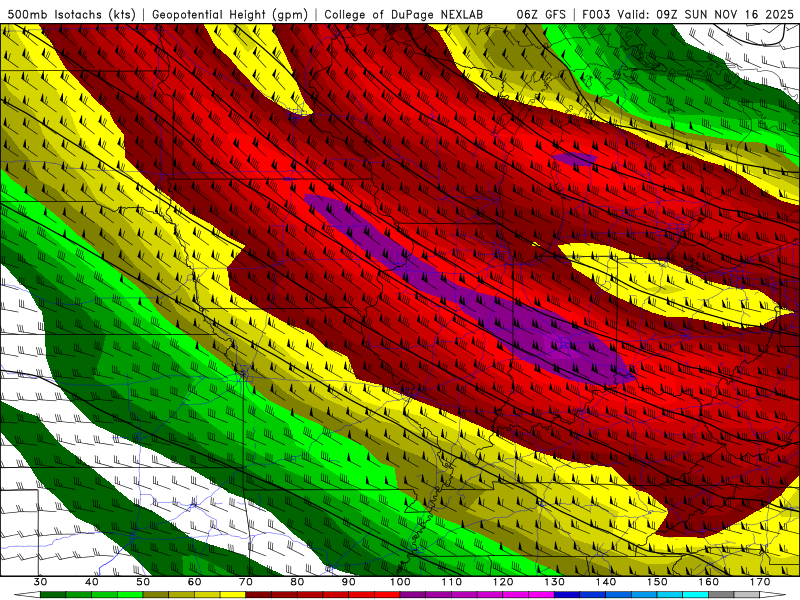Image resolution: width=800 pixels, height=600 pixels.
Task: Select the darkest green swatch starting at 30
Action: (x=53, y=595)
